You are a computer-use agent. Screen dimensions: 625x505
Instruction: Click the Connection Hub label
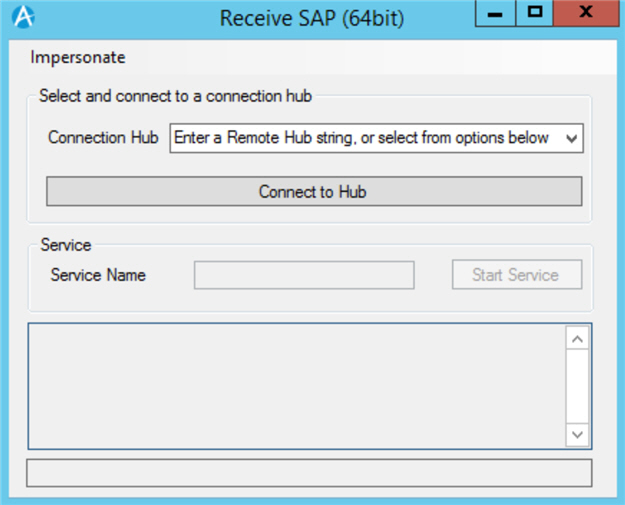103,137
